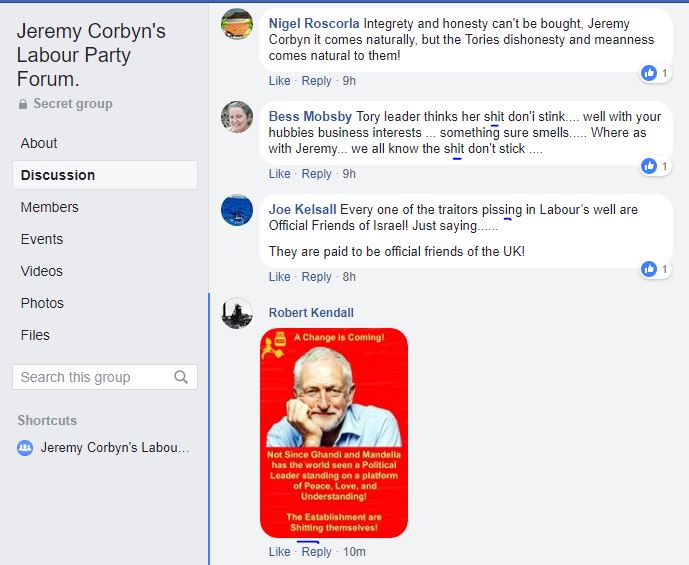
Task: Click the search magnifier icon
Action: pyautogui.click(x=181, y=377)
